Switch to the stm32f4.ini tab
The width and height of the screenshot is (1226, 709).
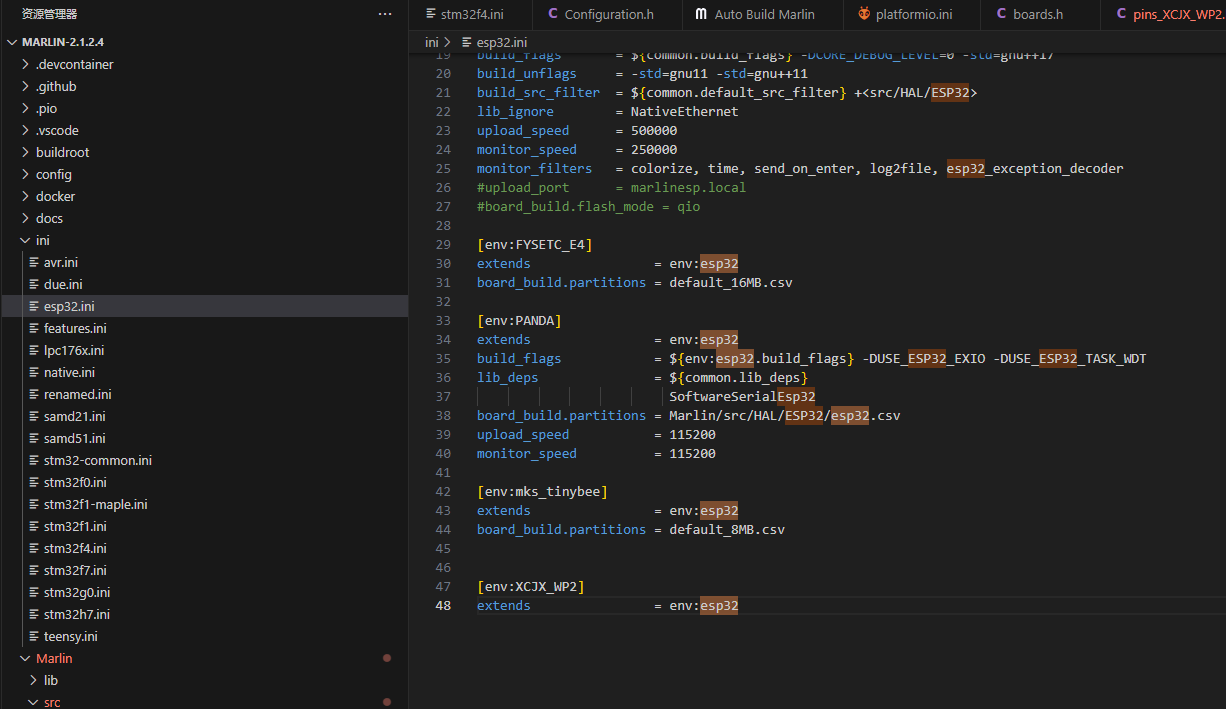(471, 14)
